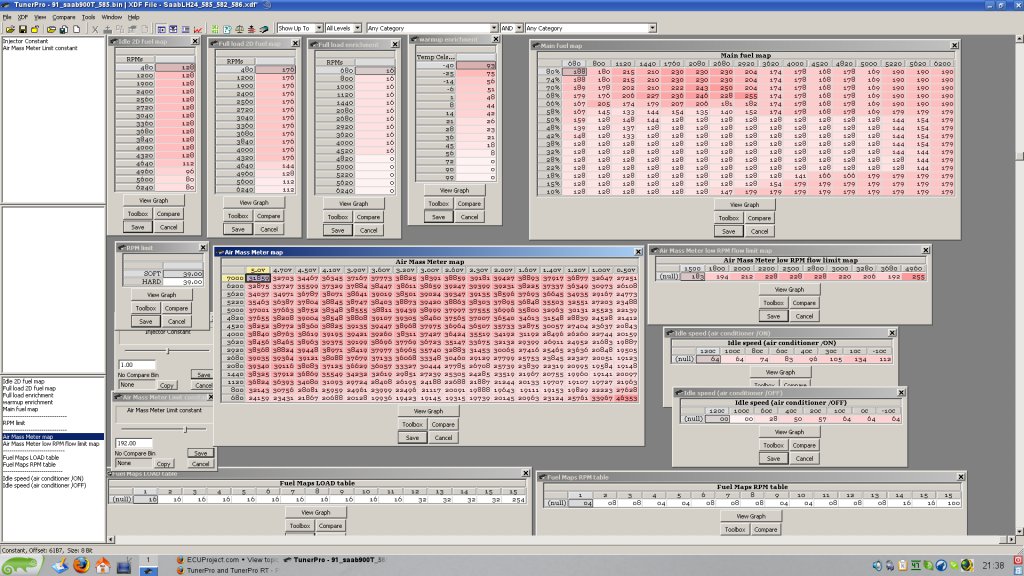Click View Graph in Fuel Maps RPM table
The image size is (1024, 576).
tap(750, 516)
